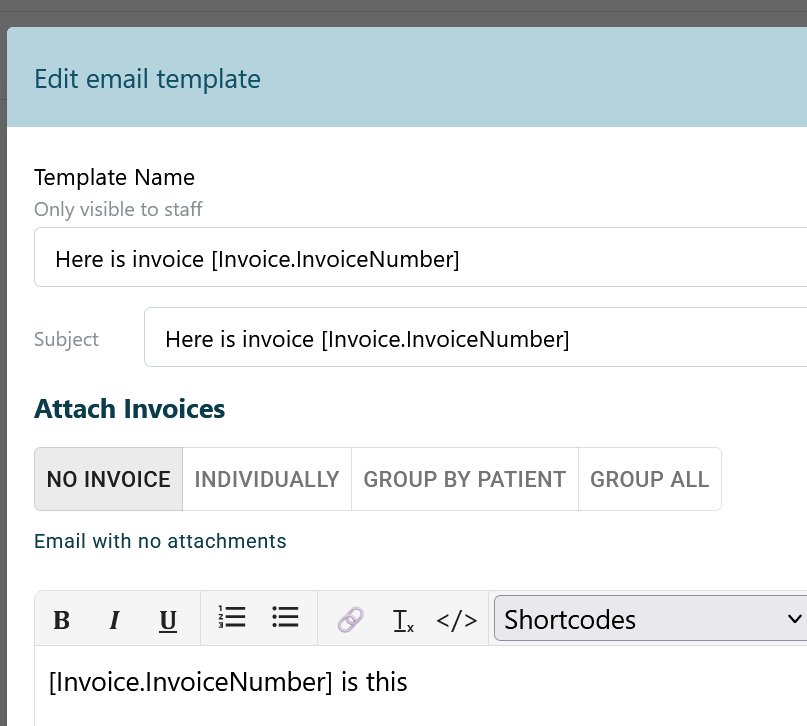Click the 'Subject' label
Viewport: 807px width, 726px height.
point(66,340)
